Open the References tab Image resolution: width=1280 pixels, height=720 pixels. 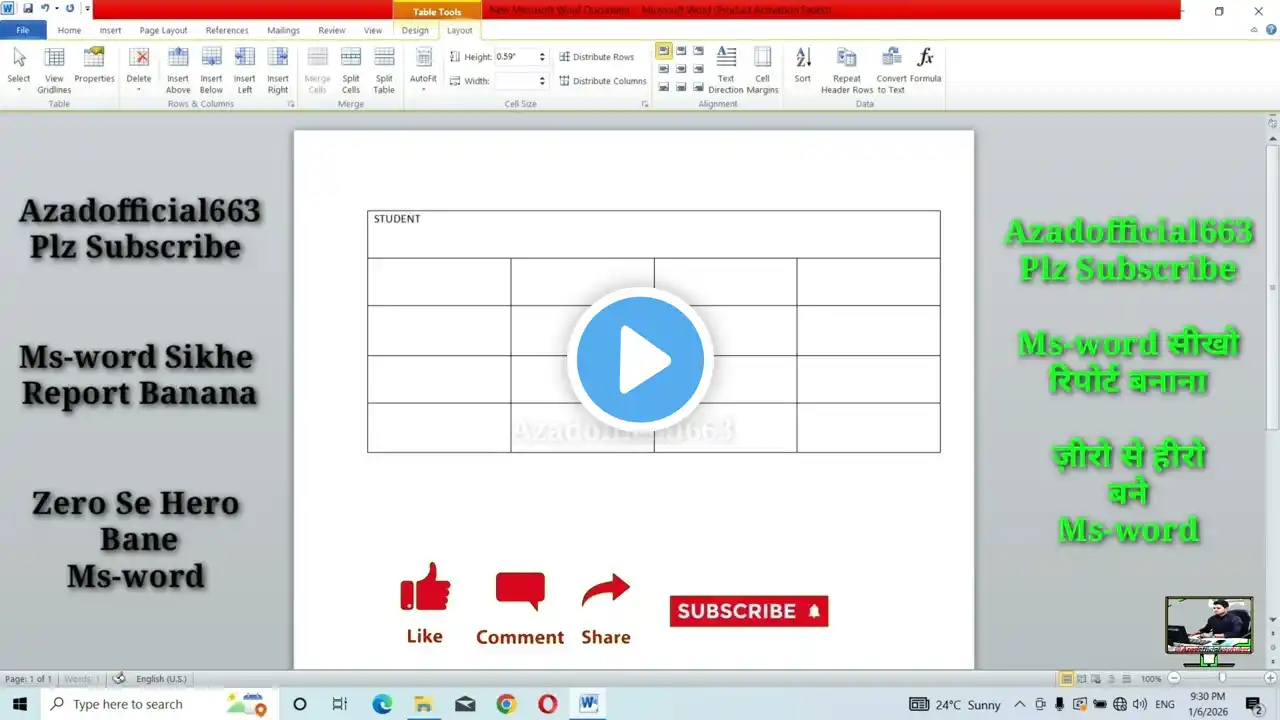[x=227, y=30]
